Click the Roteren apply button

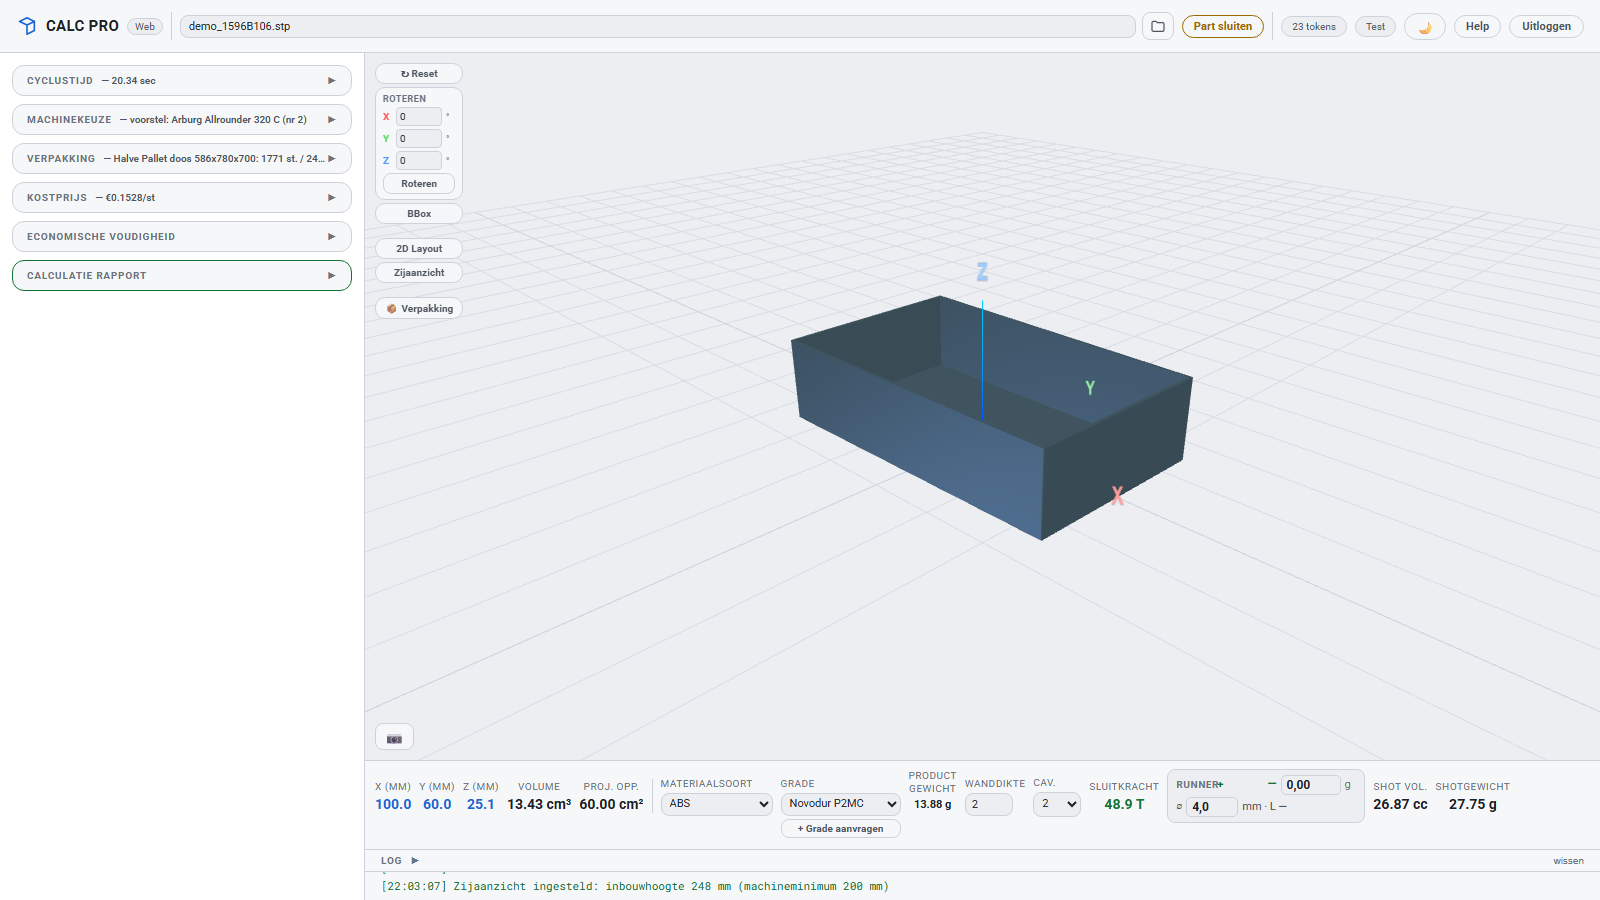pyautogui.click(x=419, y=184)
